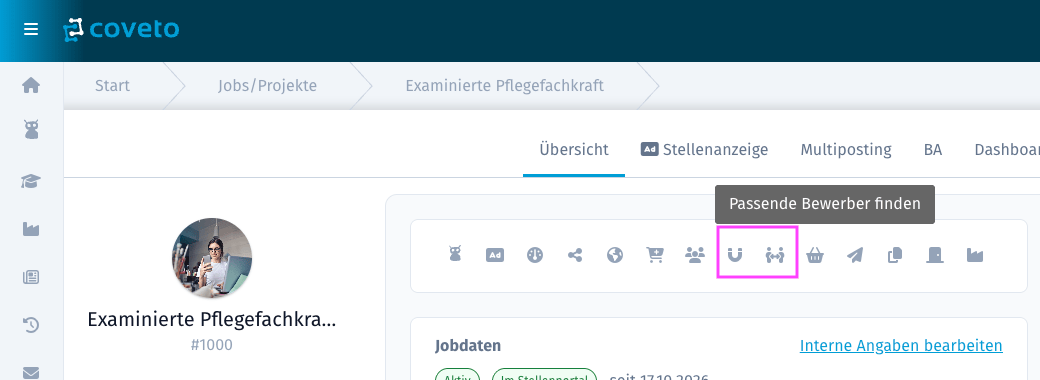Click shopping basket icon in toolbar
1040x380 pixels.
pyautogui.click(x=815, y=255)
